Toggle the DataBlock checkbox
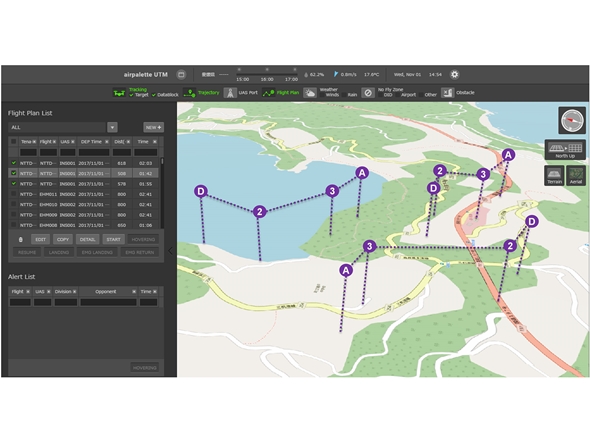The width and height of the screenshot is (590, 442). (x=154, y=95)
